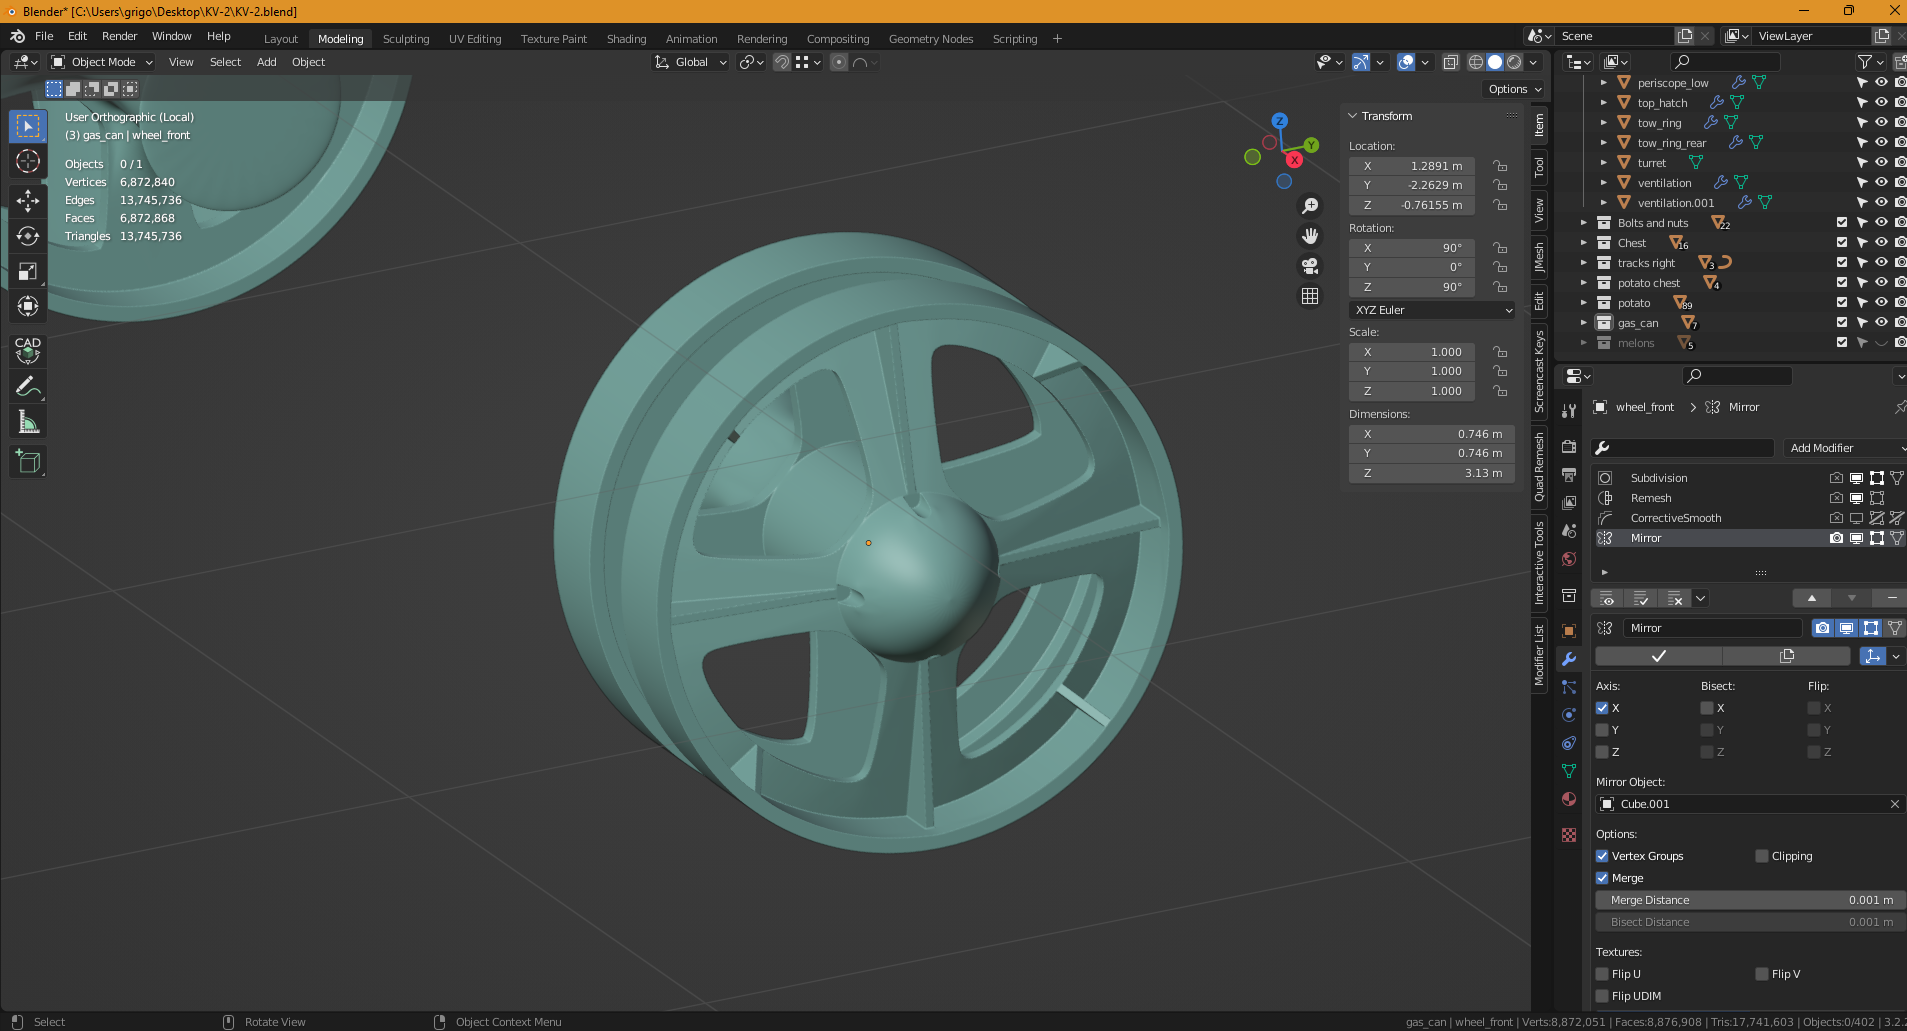Select the Add Cube tool
Image resolution: width=1907 pixels, height=1031 pixels.
pos(28,461)
